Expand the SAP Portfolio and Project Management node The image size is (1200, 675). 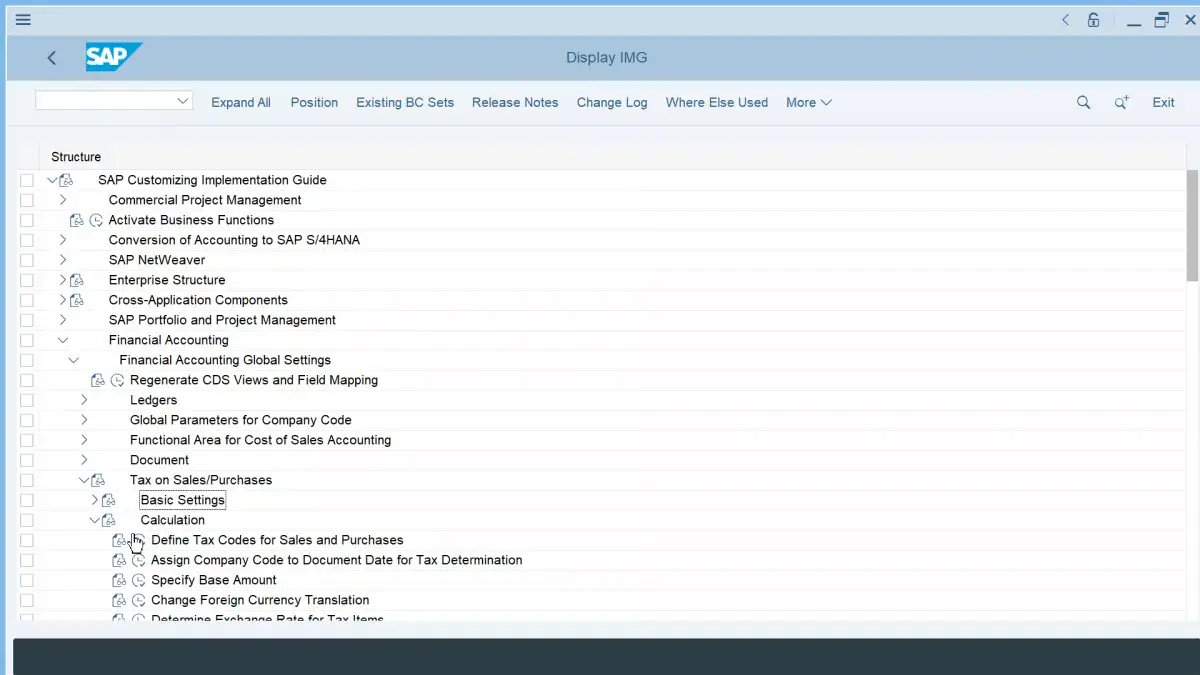coord(63,320)
